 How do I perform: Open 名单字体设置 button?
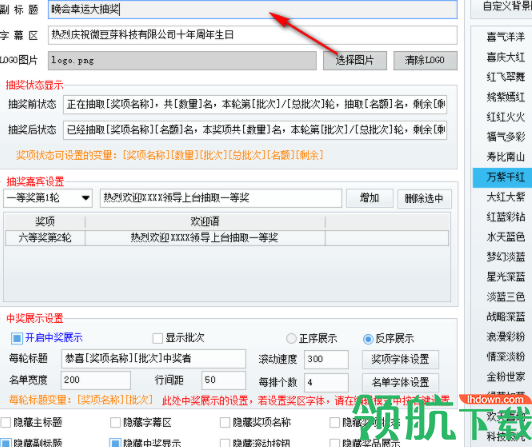pyautogui.click(x=400, y=383)
